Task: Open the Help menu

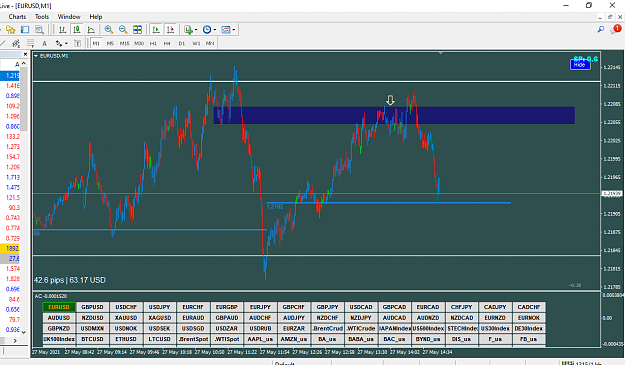Action: [x=96, y=17]
